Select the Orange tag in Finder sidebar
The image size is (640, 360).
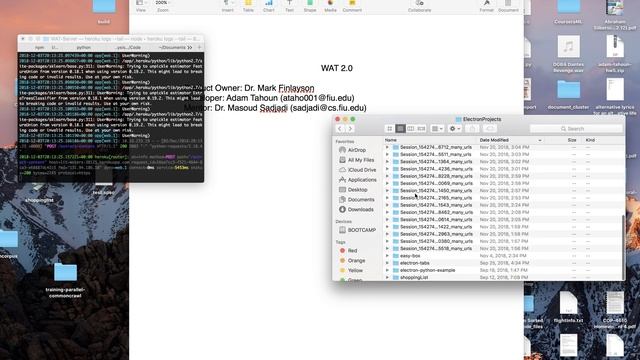click(356, 260)
